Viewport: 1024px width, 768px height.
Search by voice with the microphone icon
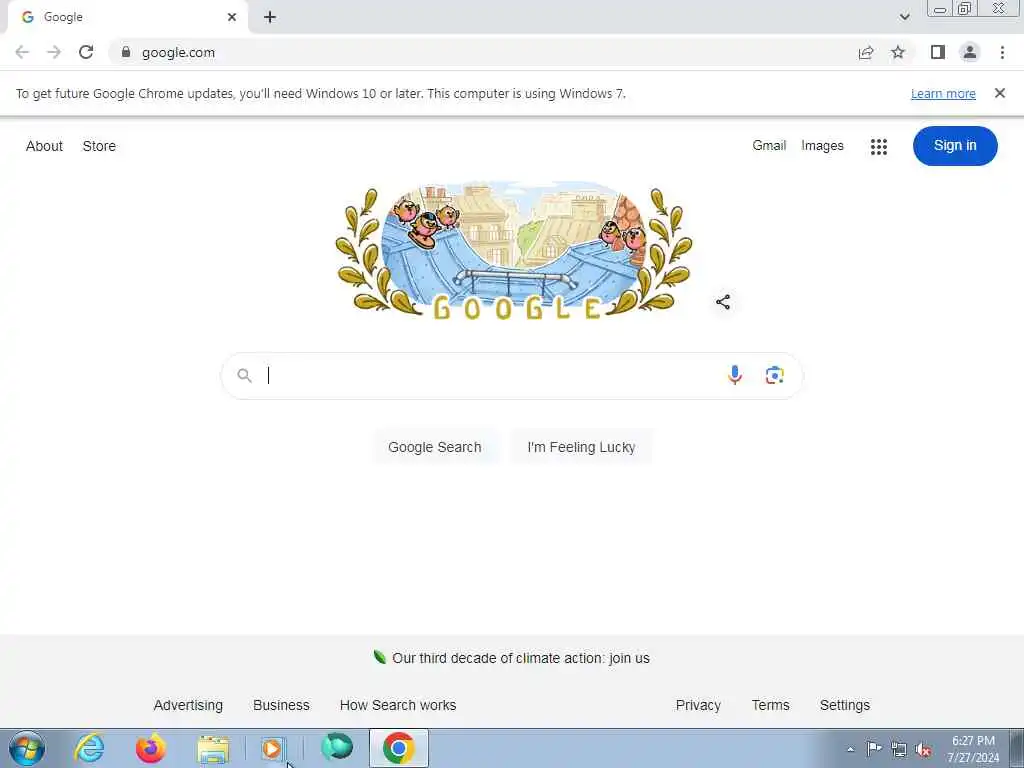pos(735,375)
